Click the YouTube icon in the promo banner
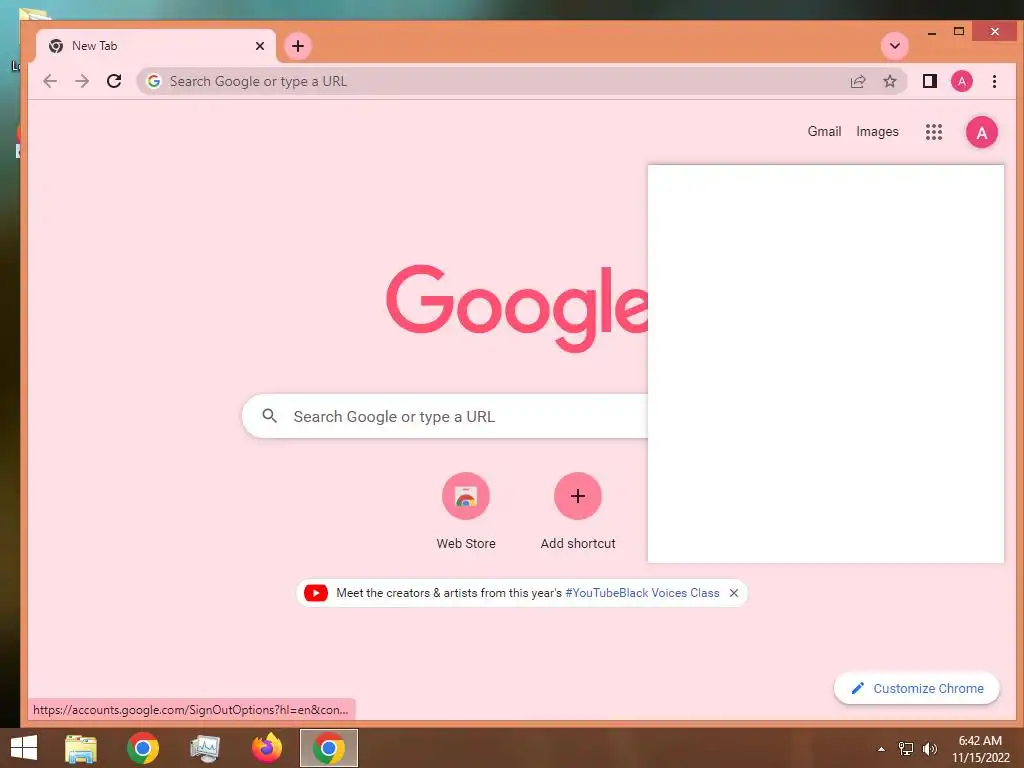The height and width of the screenshot is (768, 1024). coord(316,593)
